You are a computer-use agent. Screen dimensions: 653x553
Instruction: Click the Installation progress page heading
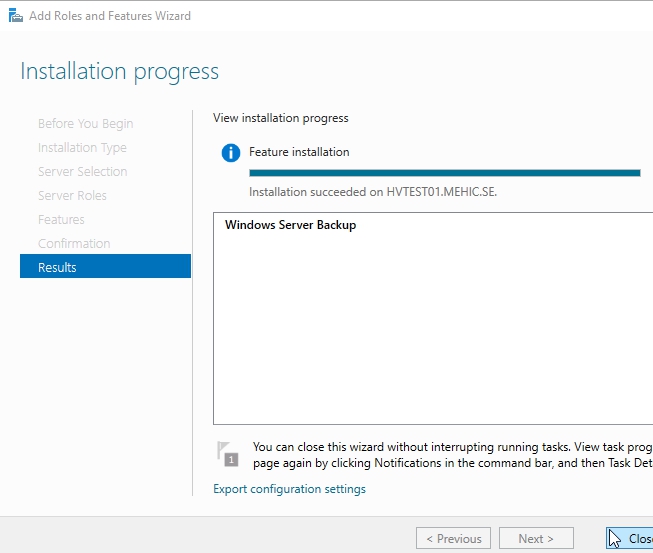click(119, 72)
